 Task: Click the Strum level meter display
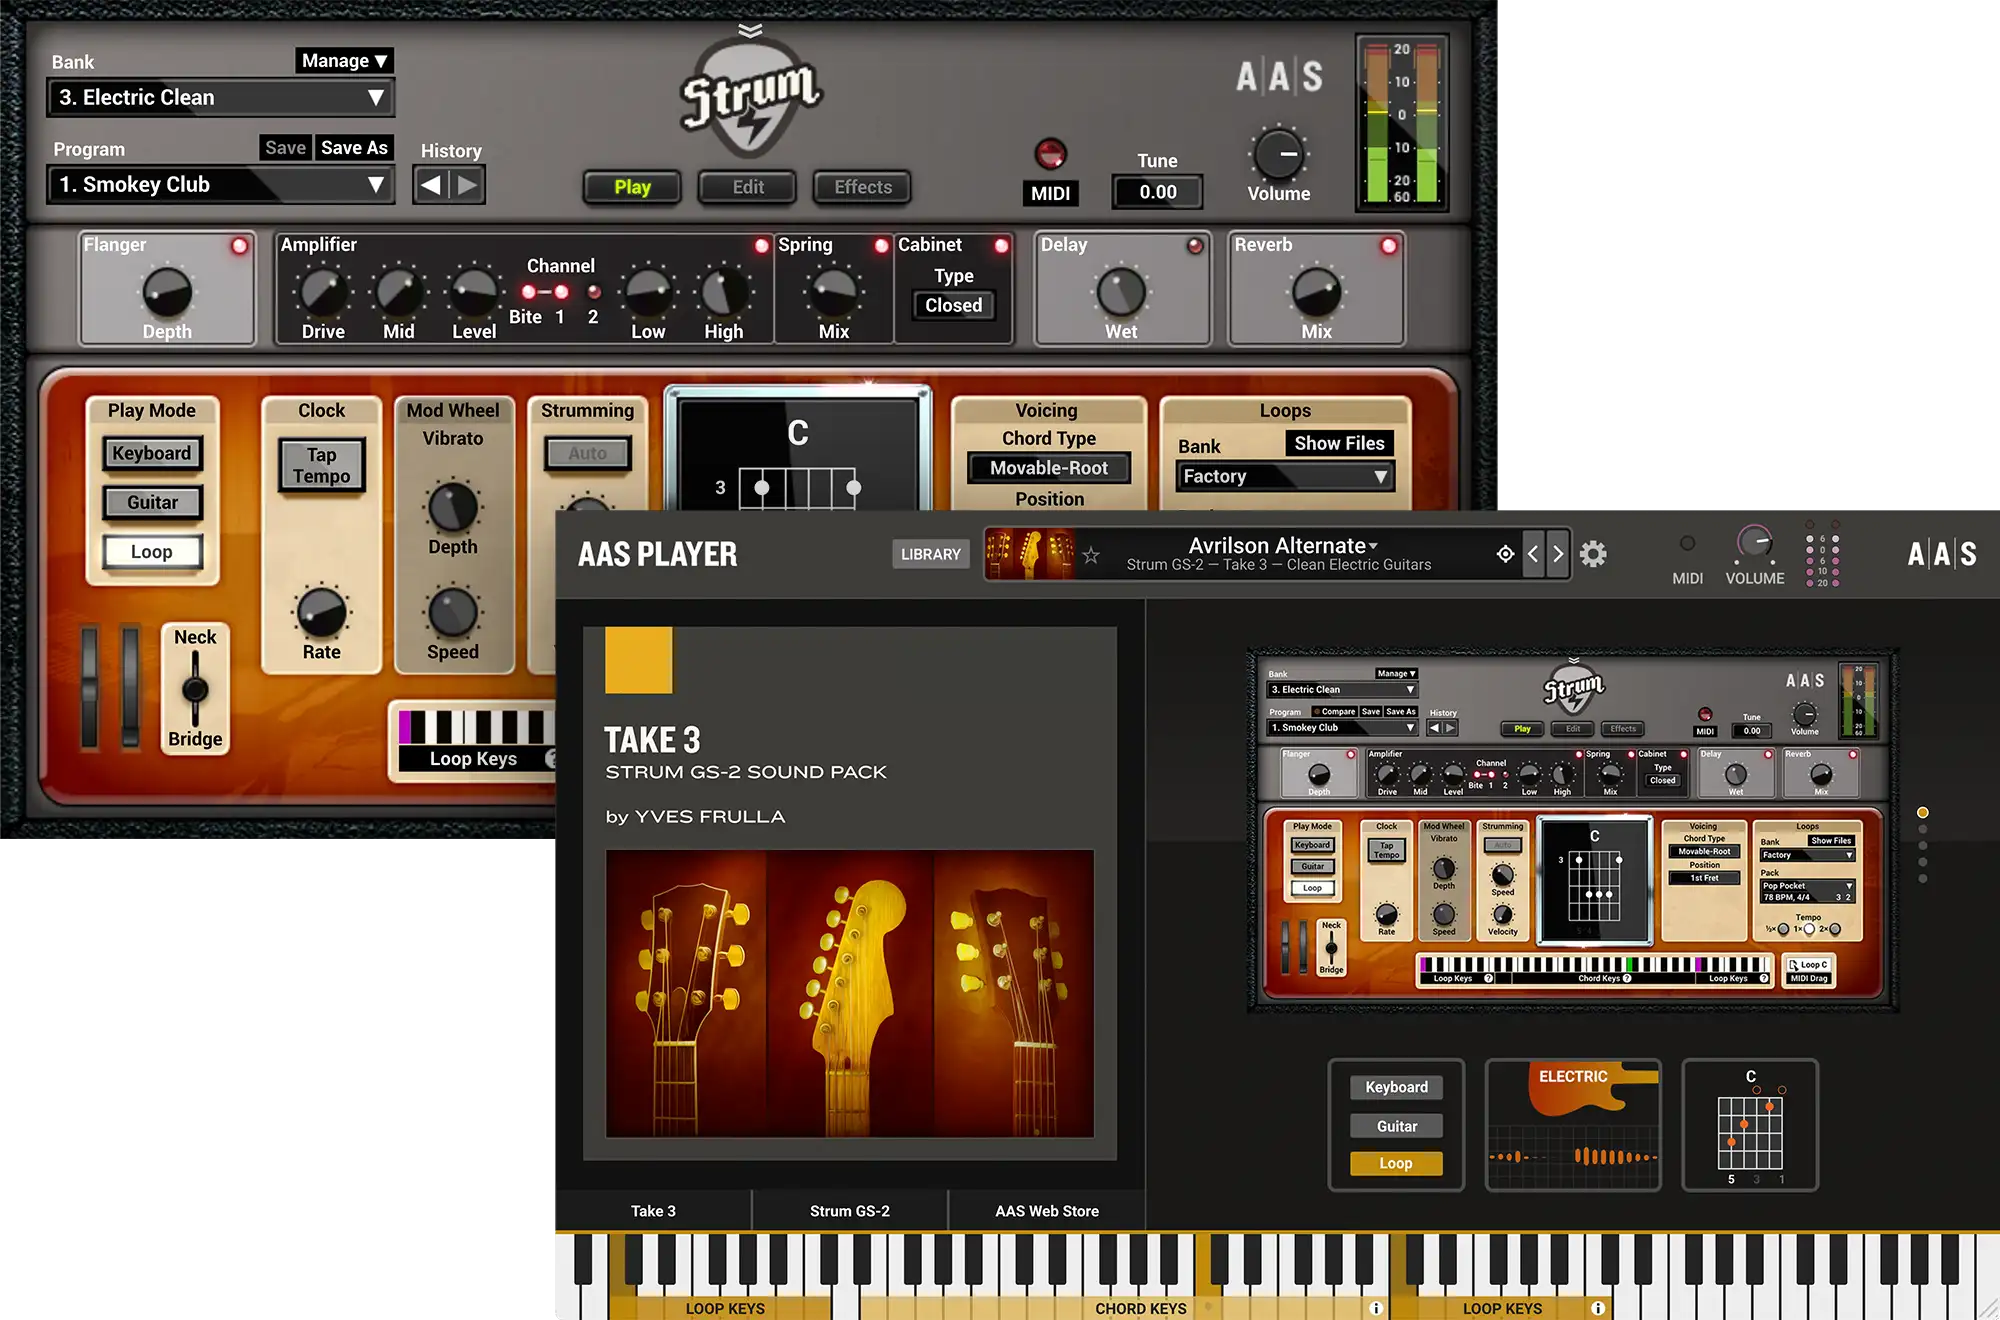pyautogui.click(x=1402, y=123)
